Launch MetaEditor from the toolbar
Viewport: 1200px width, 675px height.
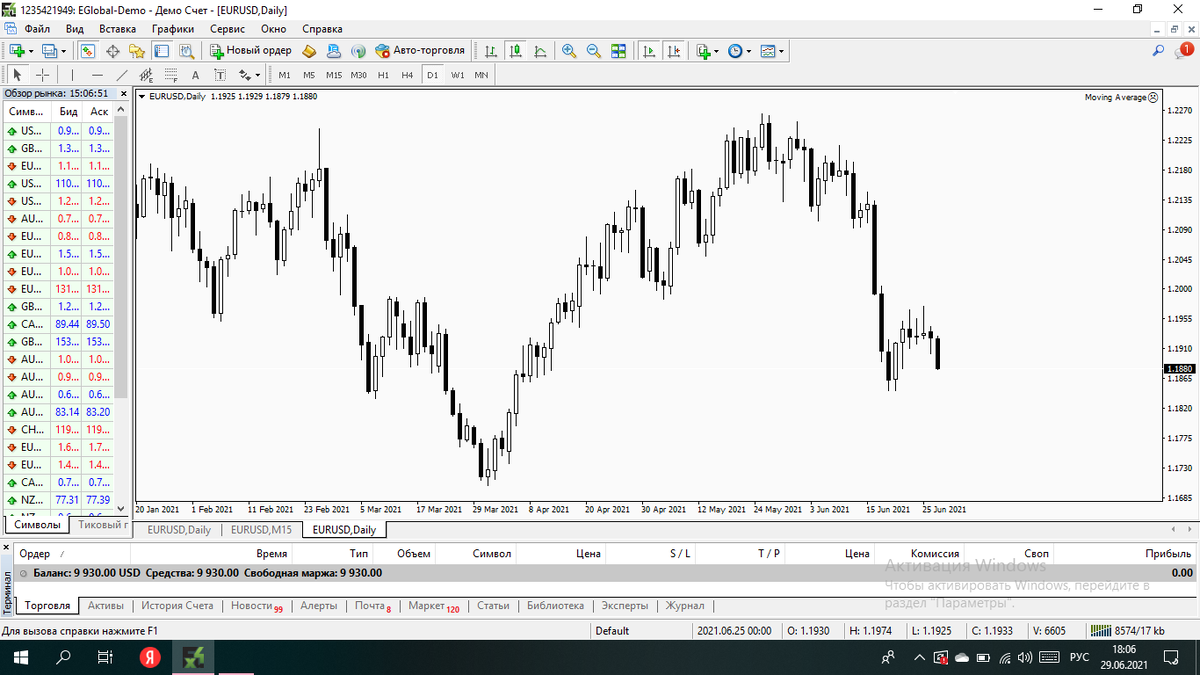tap(309, 50)
